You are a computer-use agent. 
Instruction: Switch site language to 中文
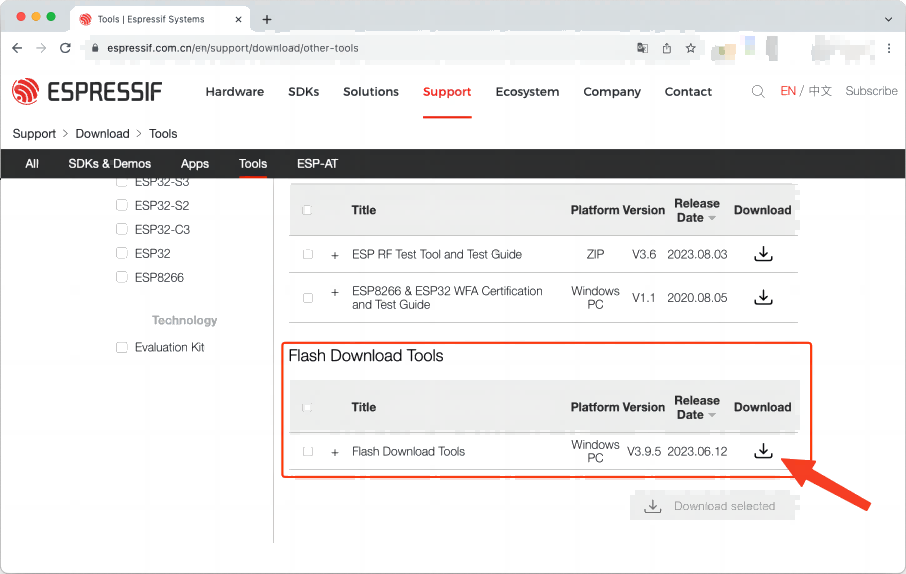click(x=820, y=91)
